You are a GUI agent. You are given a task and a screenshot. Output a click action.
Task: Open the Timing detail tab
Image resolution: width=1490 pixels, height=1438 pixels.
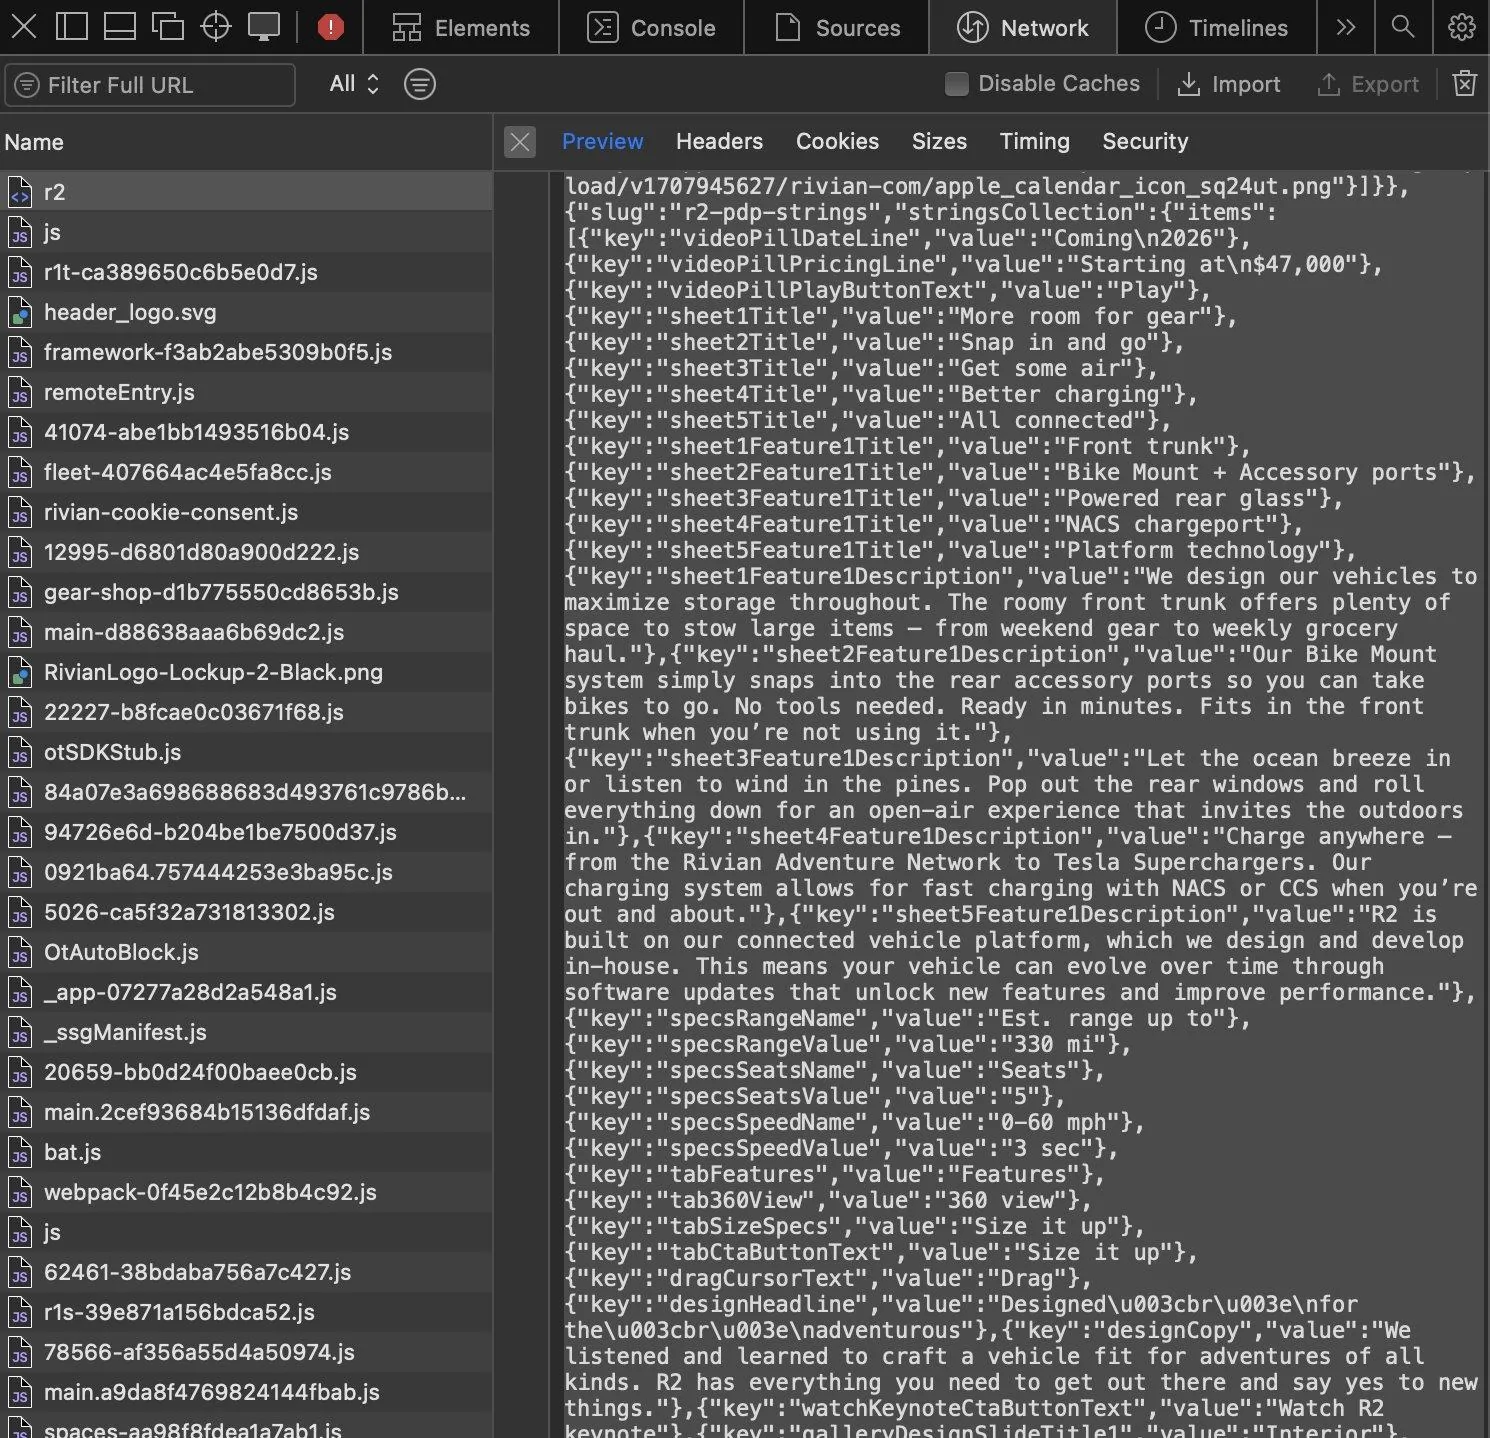tap(1034, 141)
